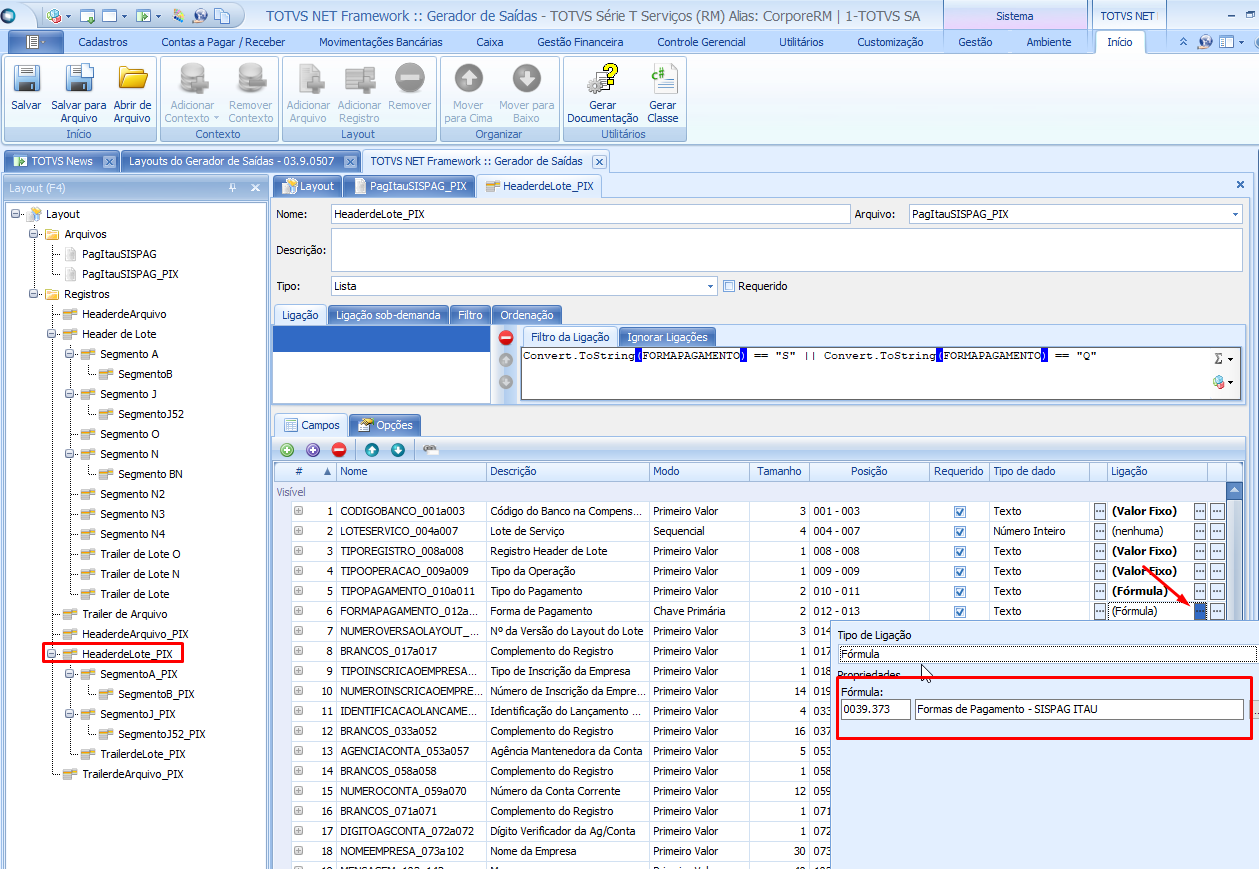Image resolution: width=1259 pixels, height=869 pixels.
Task: Click Gerar Classe icon
Action: tap(662, 79)
